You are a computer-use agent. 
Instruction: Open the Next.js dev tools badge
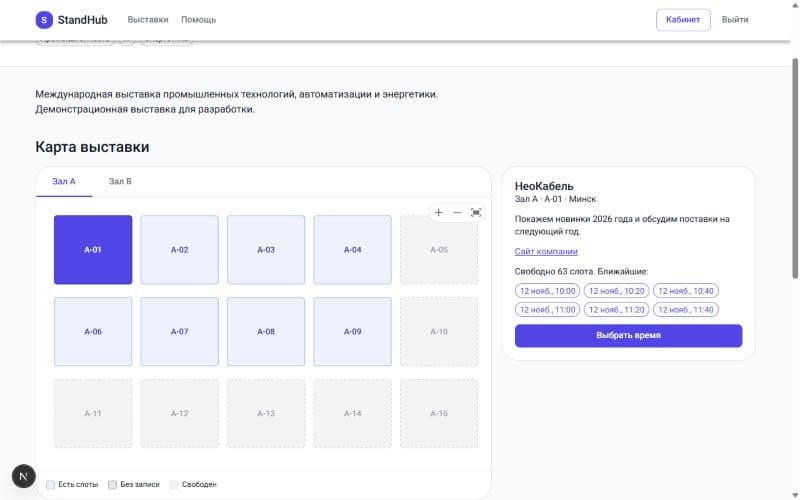tap(23, 476)
